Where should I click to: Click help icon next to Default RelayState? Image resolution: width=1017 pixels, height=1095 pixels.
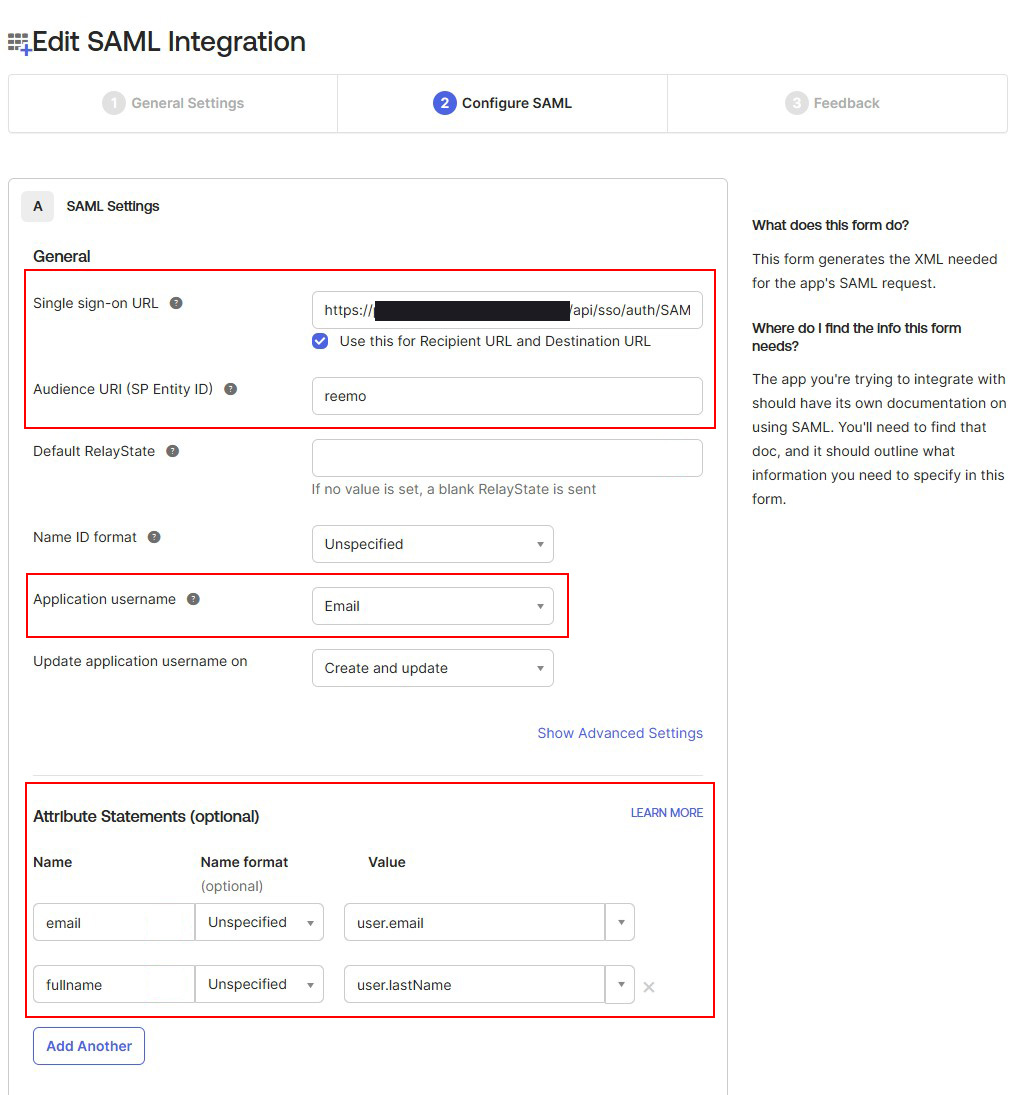pos(172,451)
